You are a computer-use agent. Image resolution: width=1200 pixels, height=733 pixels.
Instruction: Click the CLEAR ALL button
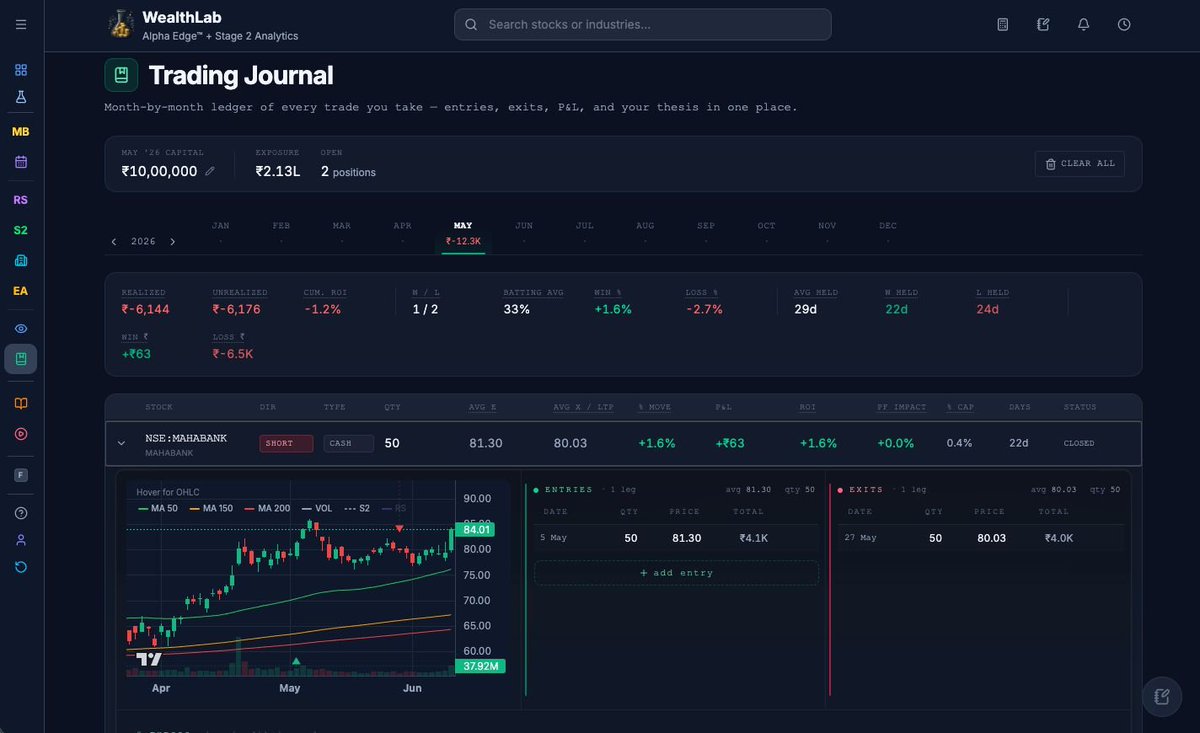(x=1080, y=163)
